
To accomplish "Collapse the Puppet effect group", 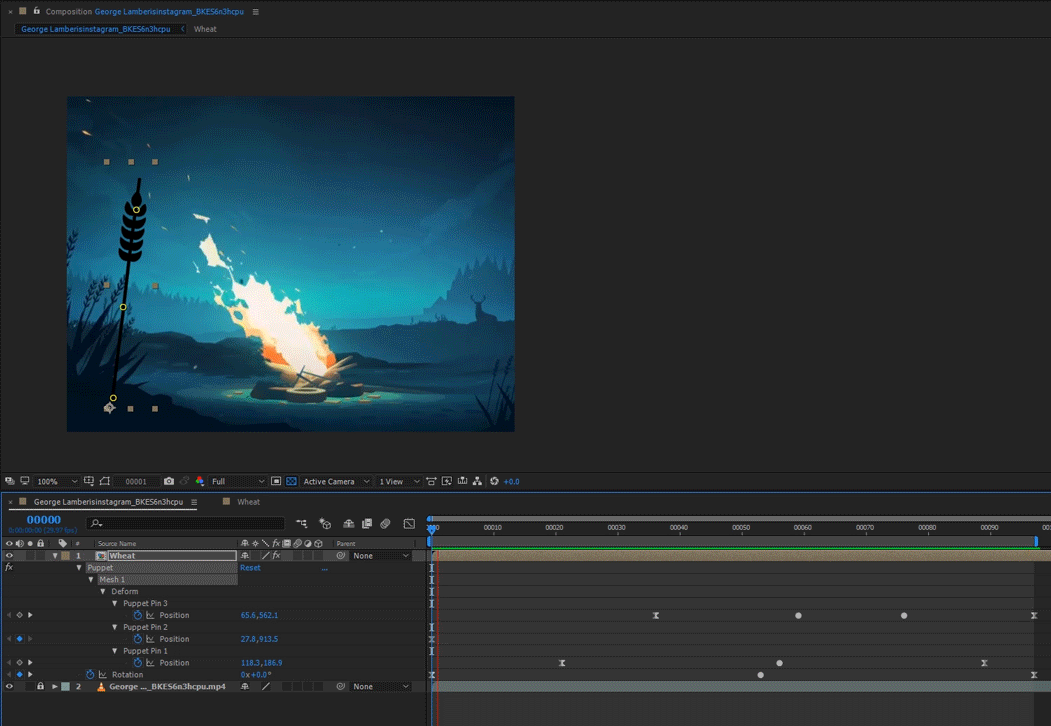I will point(79,568).
